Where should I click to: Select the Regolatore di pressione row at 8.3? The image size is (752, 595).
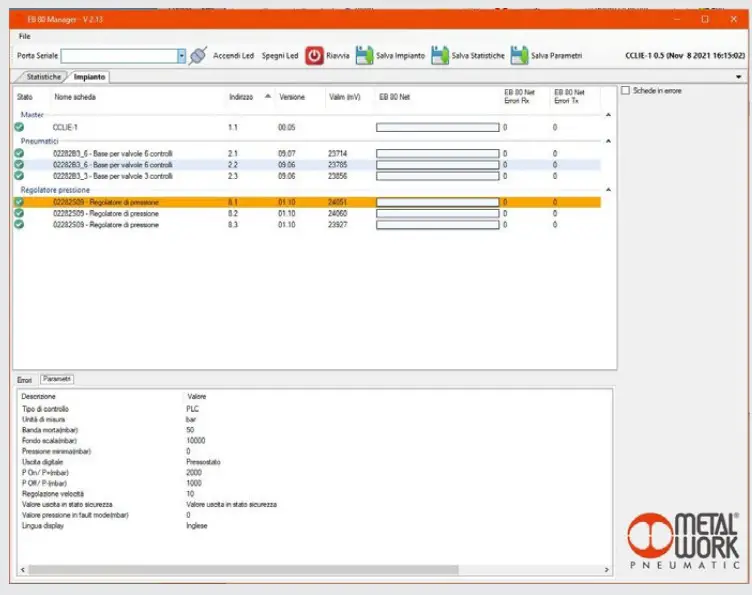coord(307,224)
